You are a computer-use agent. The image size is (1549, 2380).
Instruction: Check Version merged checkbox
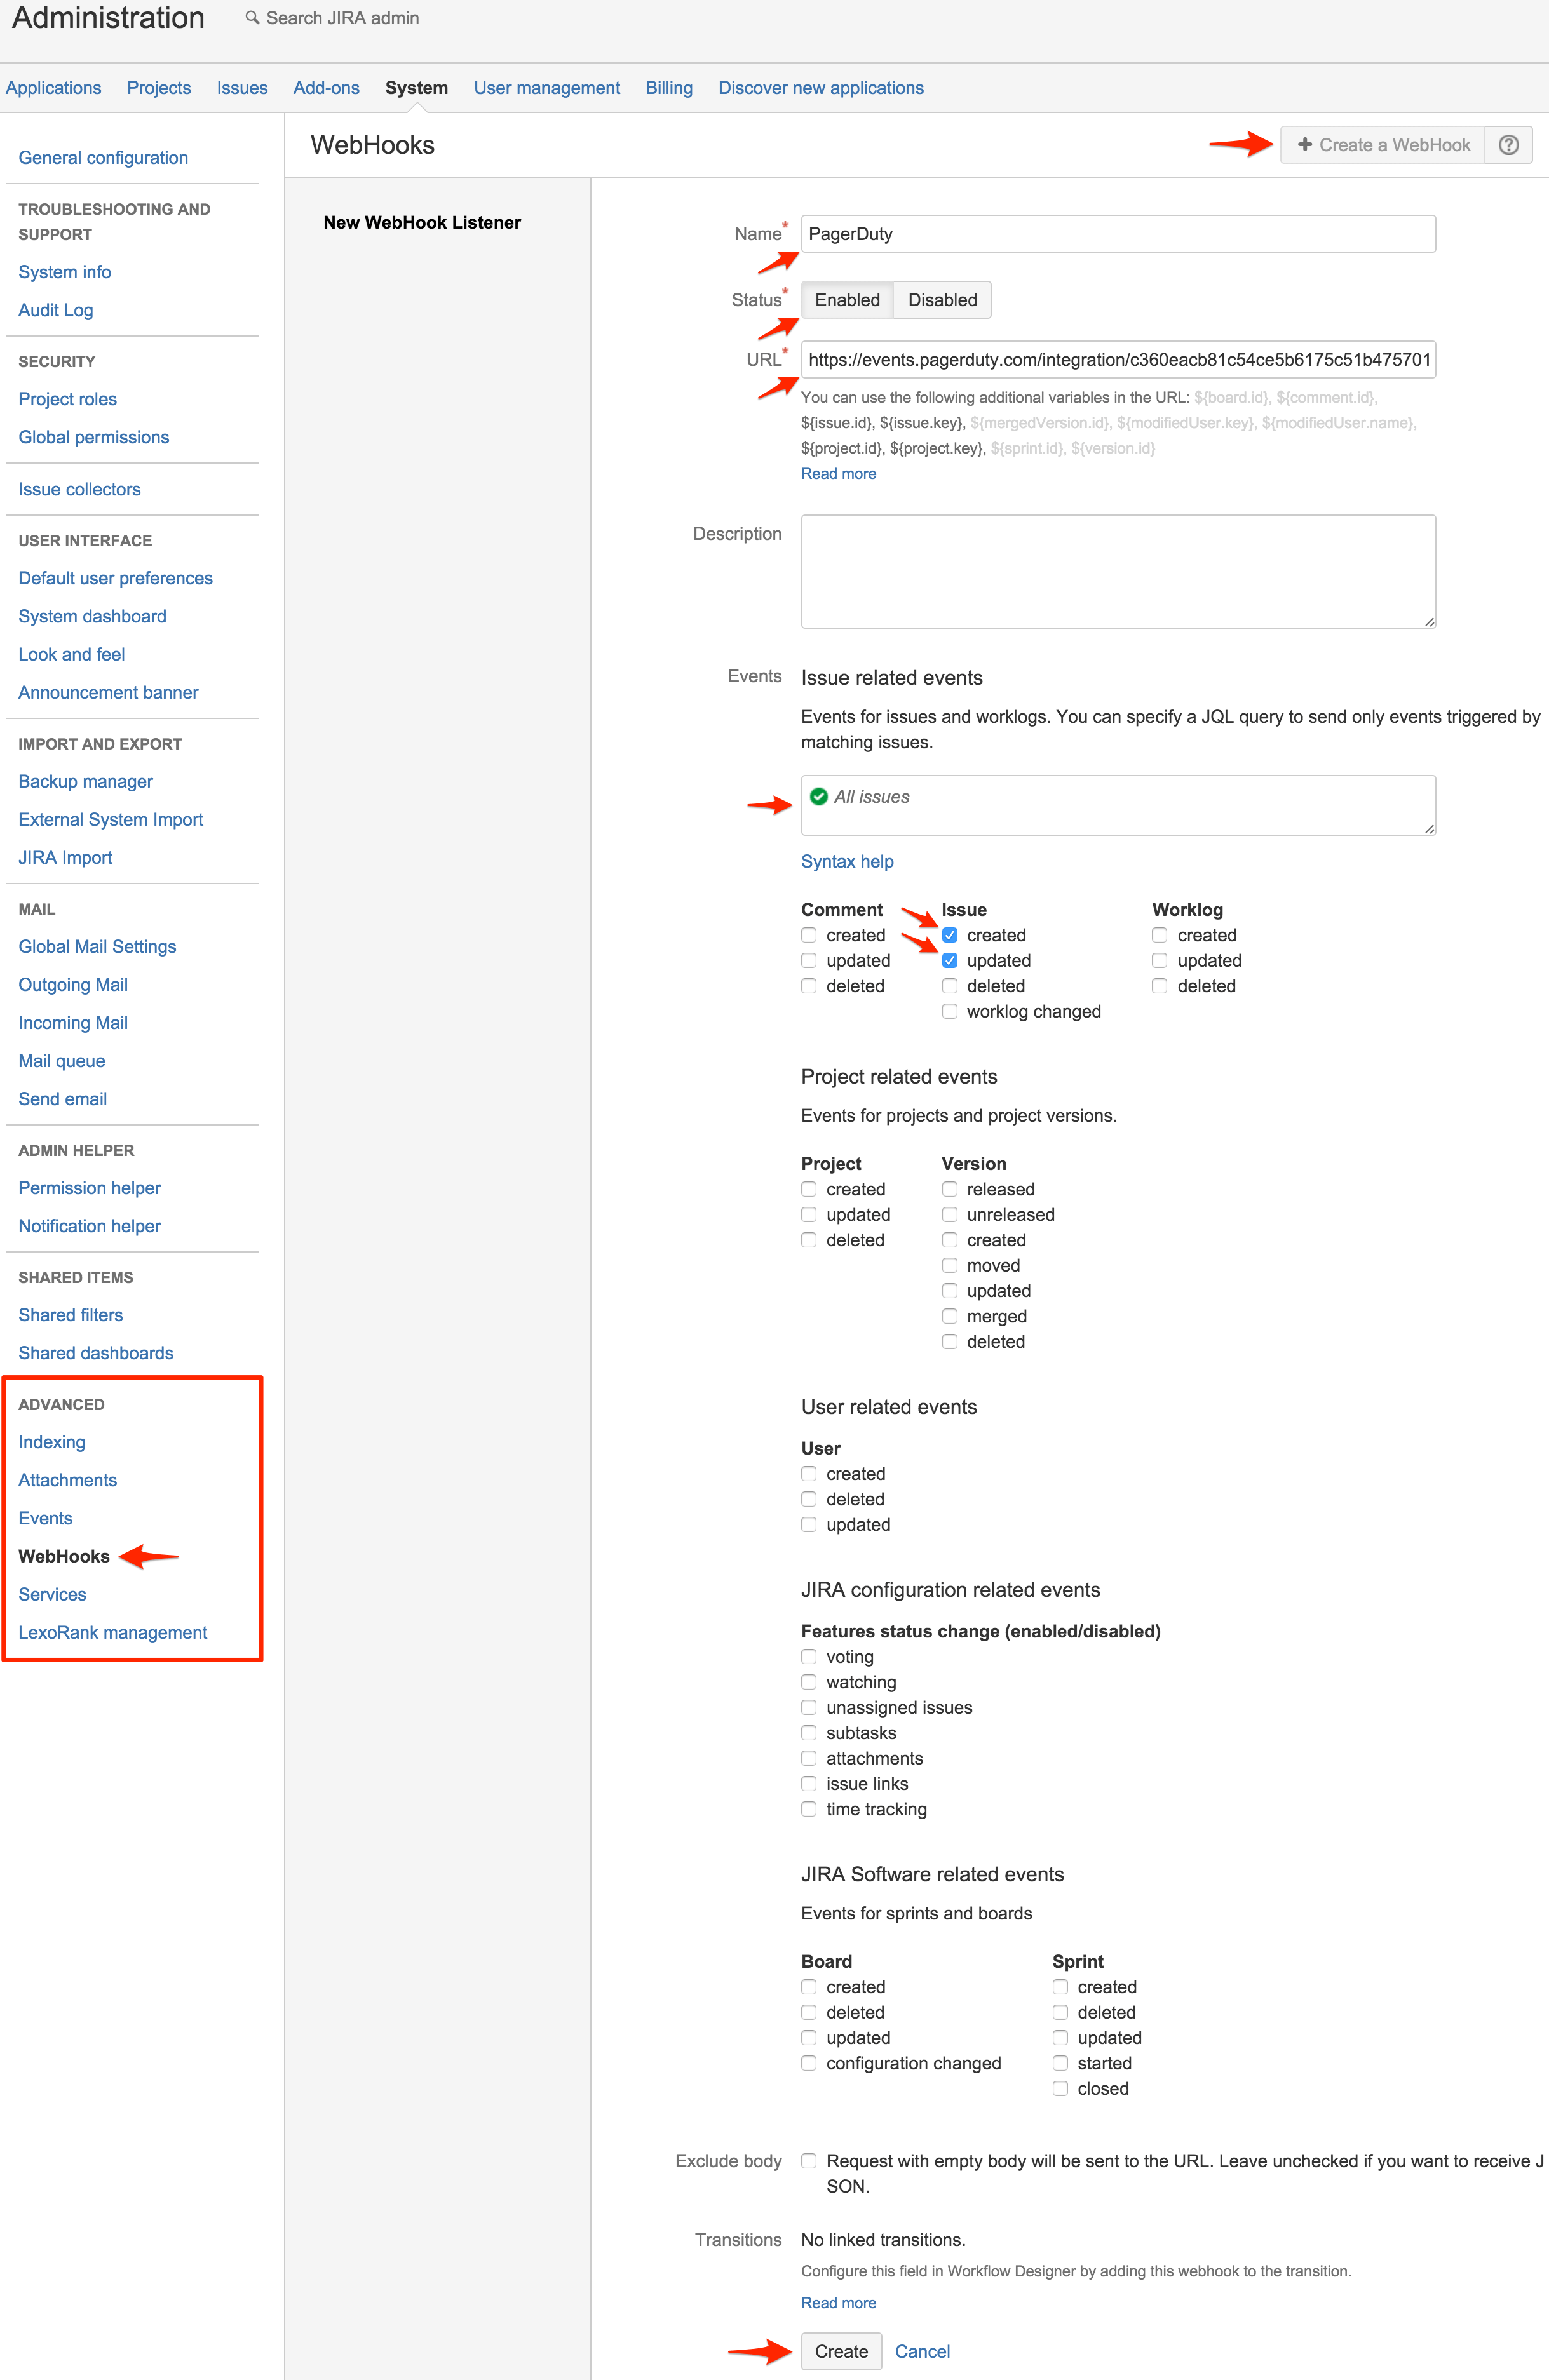tap(950, 1316)
